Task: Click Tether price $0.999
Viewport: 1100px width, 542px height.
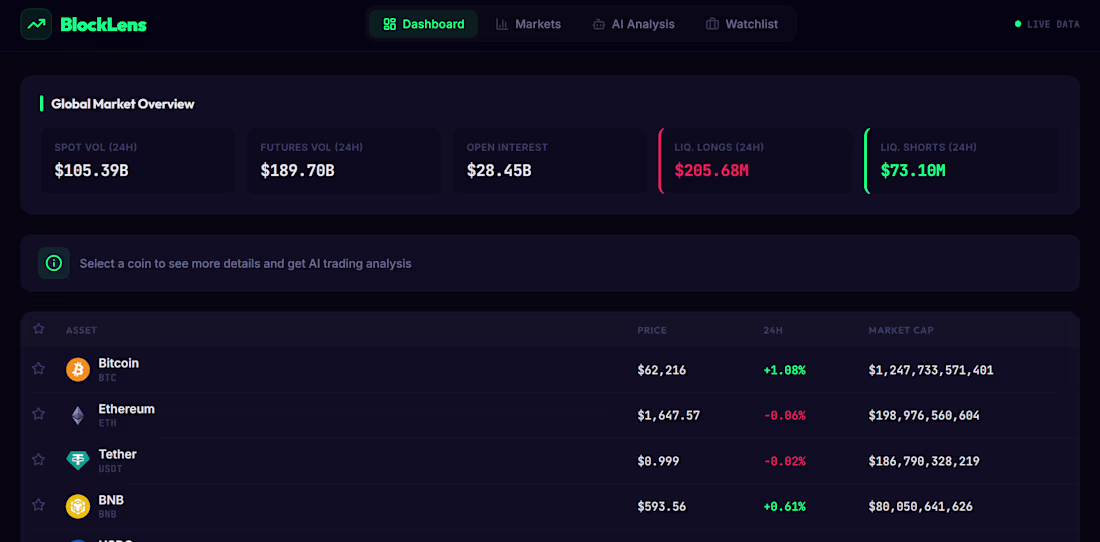Action: click(x=658, y=461)
